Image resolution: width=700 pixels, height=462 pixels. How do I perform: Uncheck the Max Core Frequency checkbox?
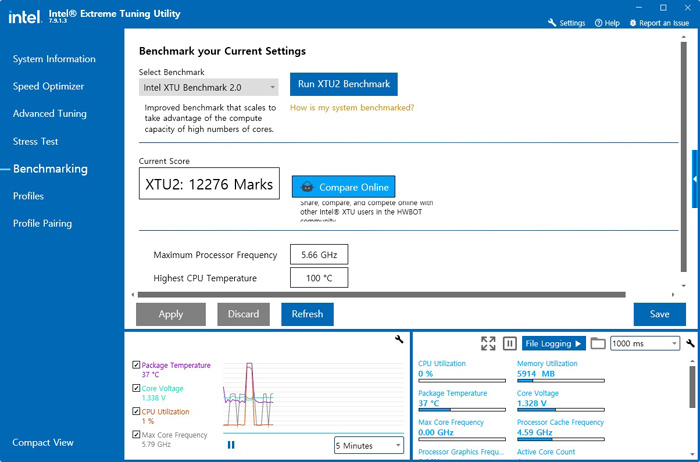pyautogui.click(x=136, y=434)
